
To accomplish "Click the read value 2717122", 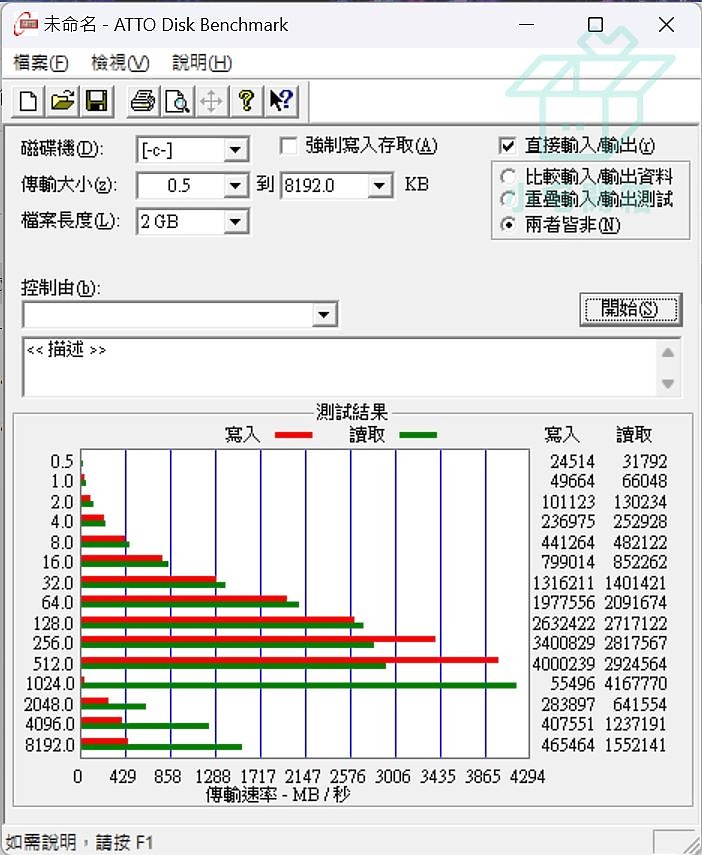I will point(635,623).
